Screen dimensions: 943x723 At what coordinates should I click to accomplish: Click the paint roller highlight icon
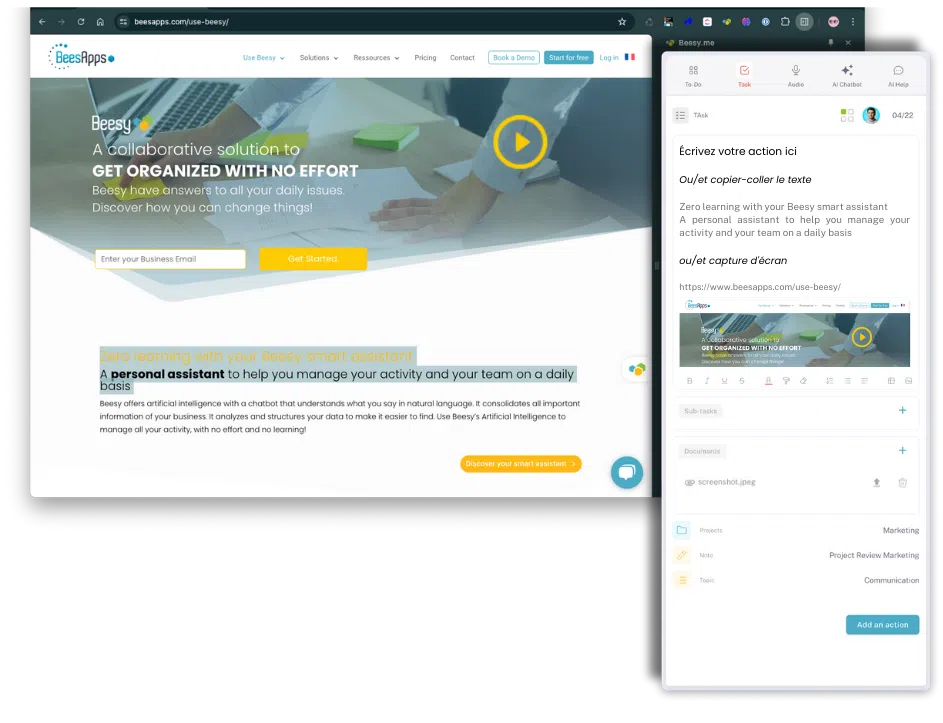pos(785,381)
